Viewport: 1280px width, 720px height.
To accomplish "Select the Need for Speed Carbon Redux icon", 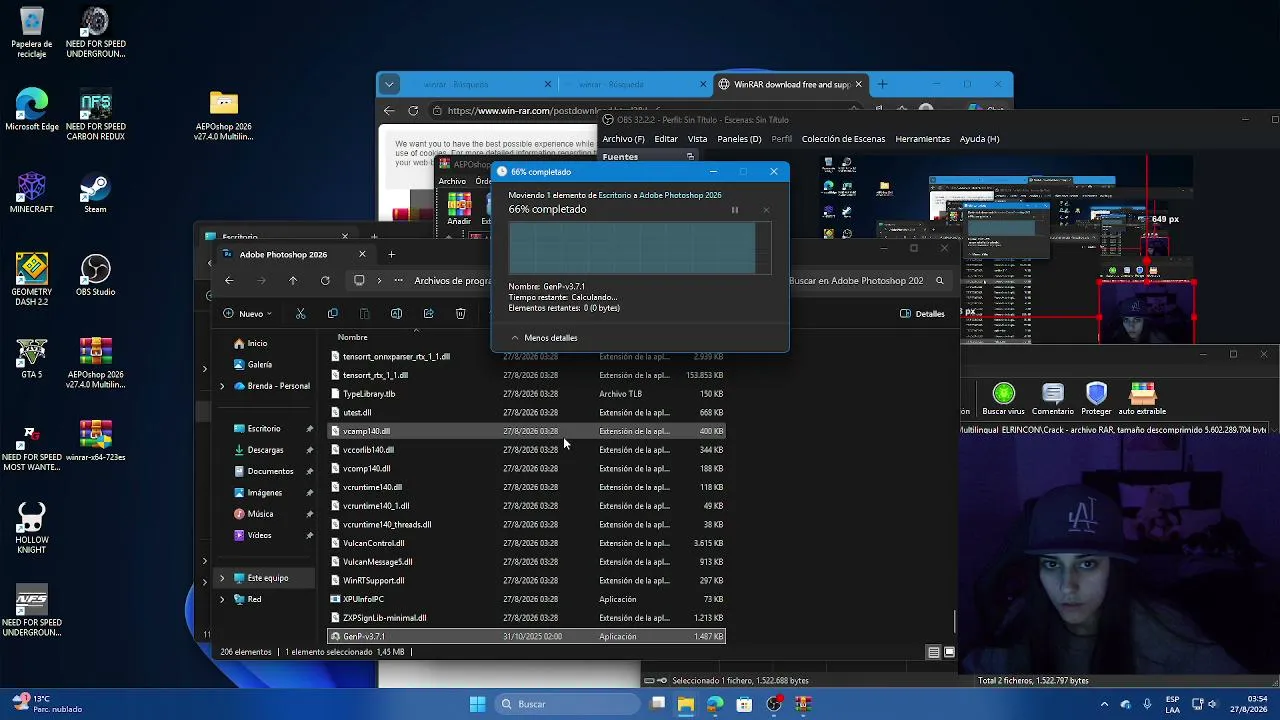I will [x=95, y=115].
